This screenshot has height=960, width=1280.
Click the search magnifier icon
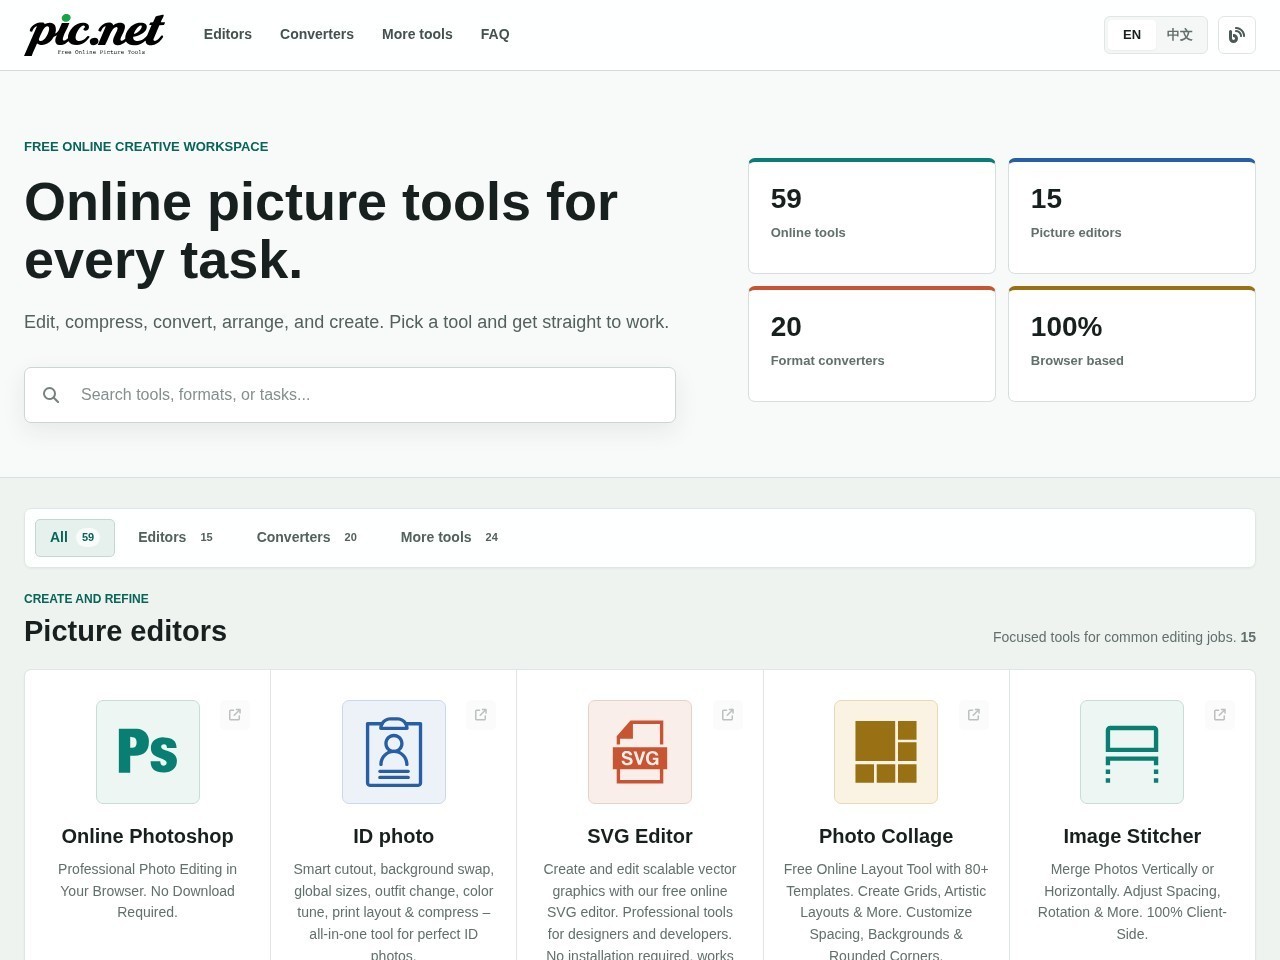(51, 395)
